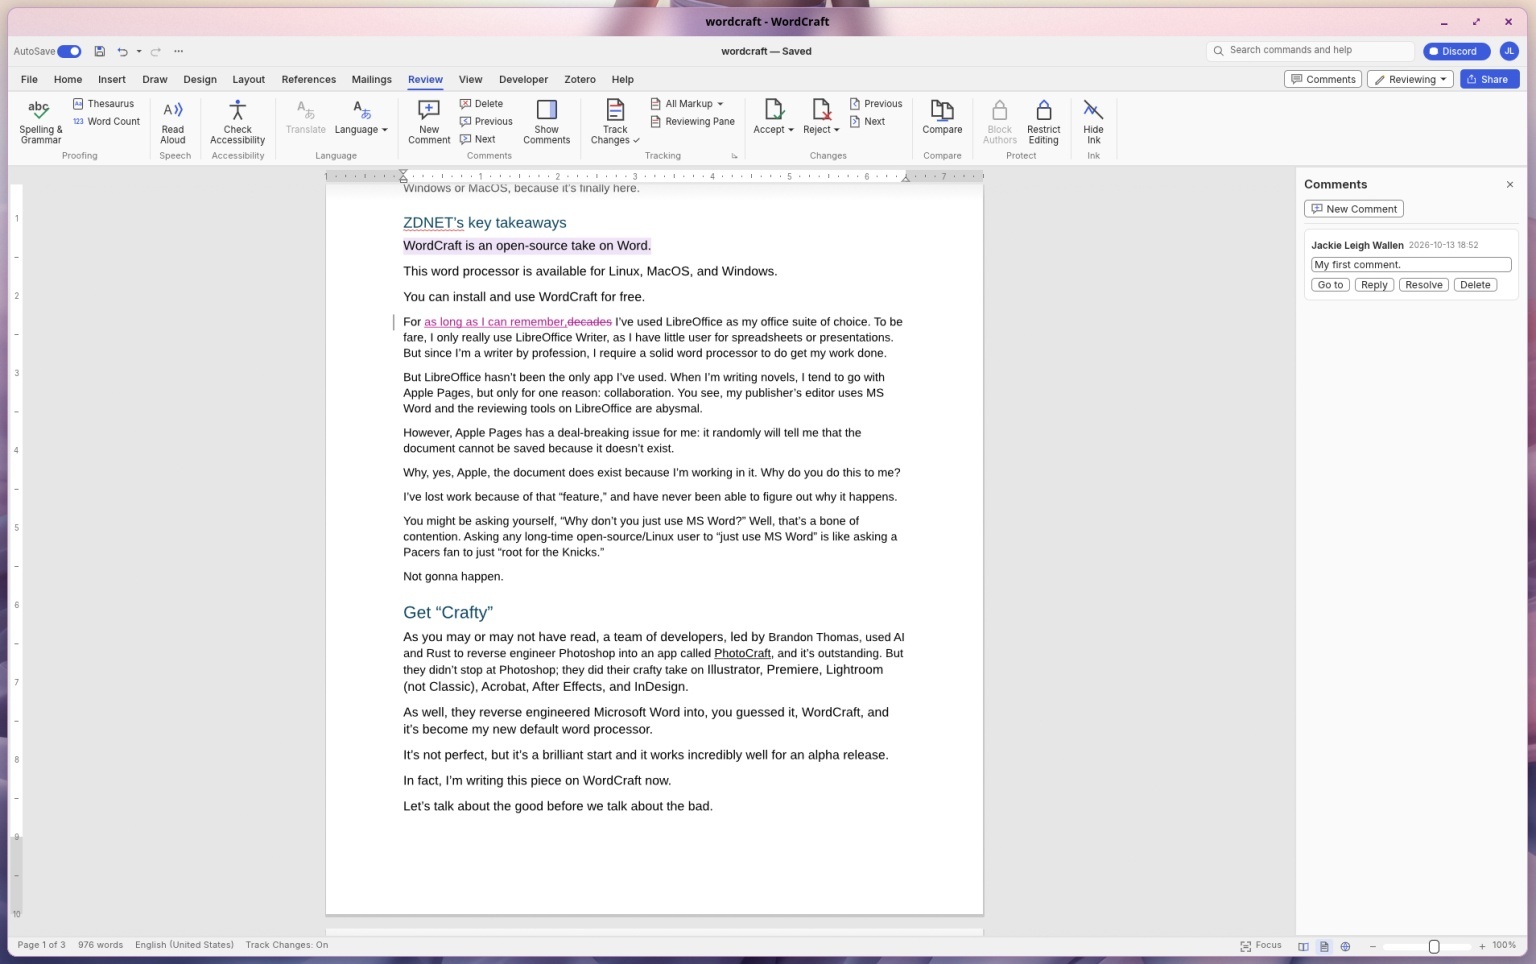Image resolution: width=1536 pixels, height=964 pixels.
Task: Undo the last action
Action: tap(122, 51)
